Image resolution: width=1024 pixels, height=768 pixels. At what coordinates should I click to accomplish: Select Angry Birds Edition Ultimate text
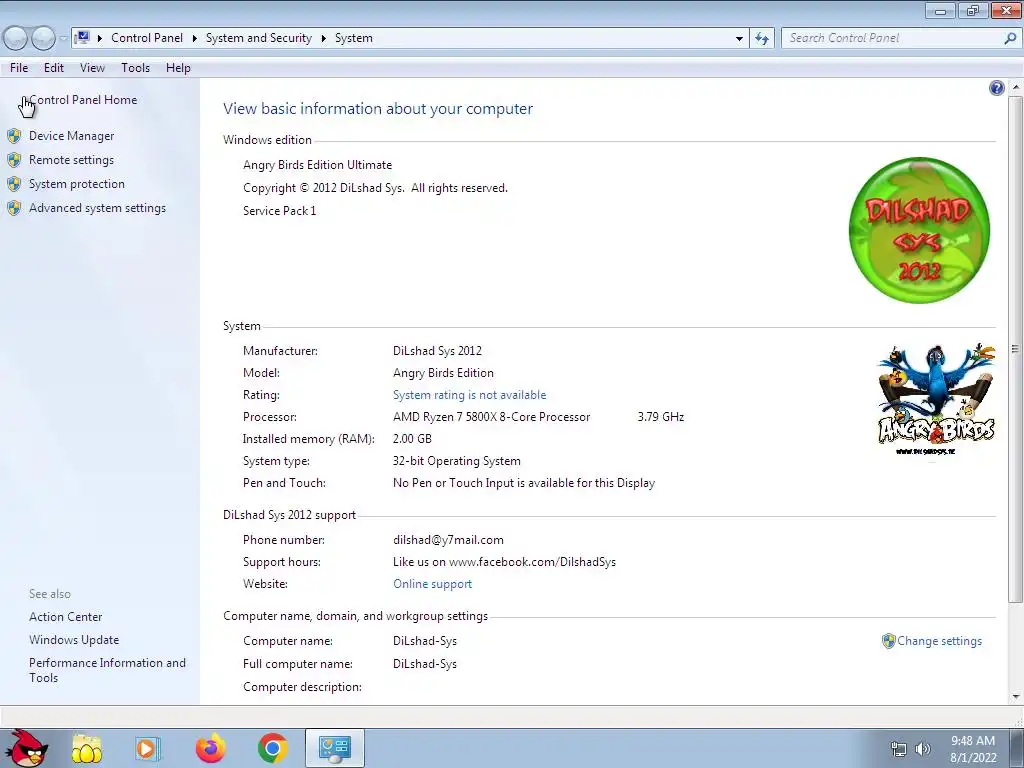(317, 165)
